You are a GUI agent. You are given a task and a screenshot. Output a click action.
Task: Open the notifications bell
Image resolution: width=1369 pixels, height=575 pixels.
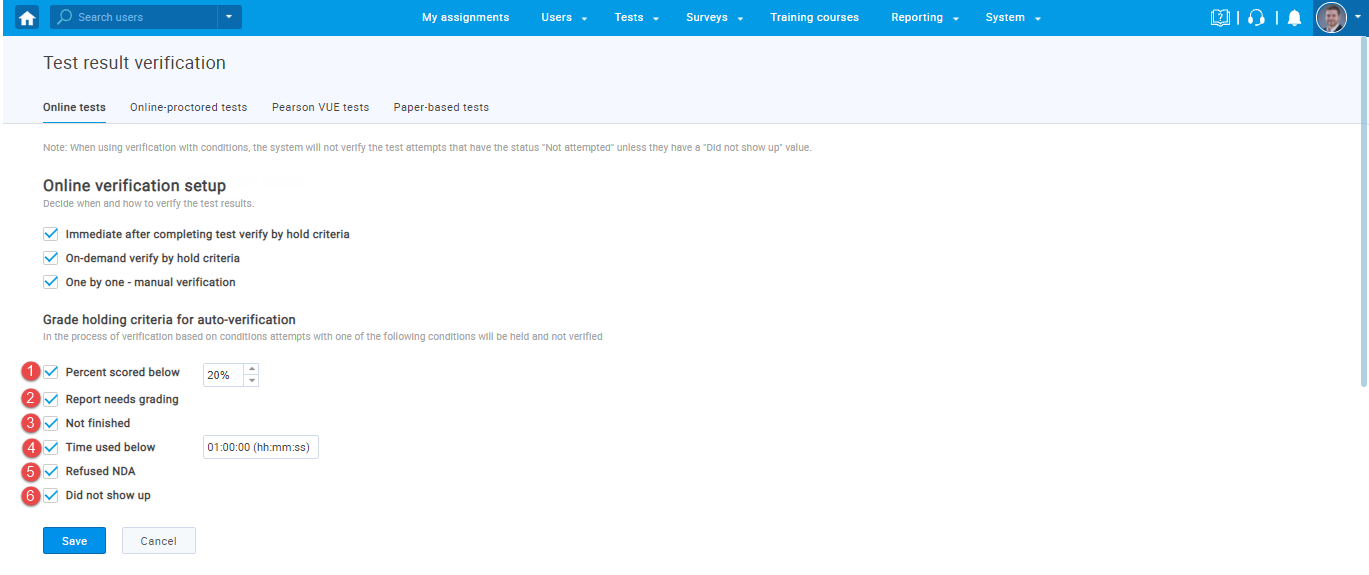tap(1294, 17)
